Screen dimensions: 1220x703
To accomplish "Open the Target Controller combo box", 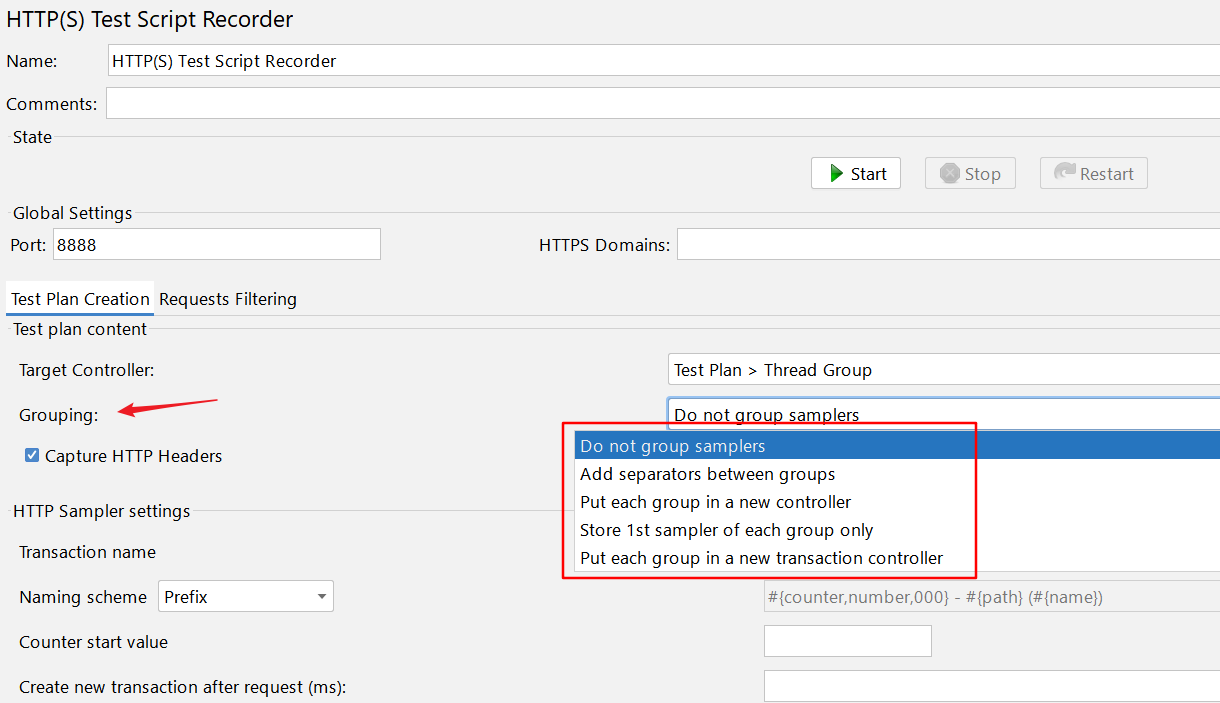I will pyautogui.click(x=942, y=370).
